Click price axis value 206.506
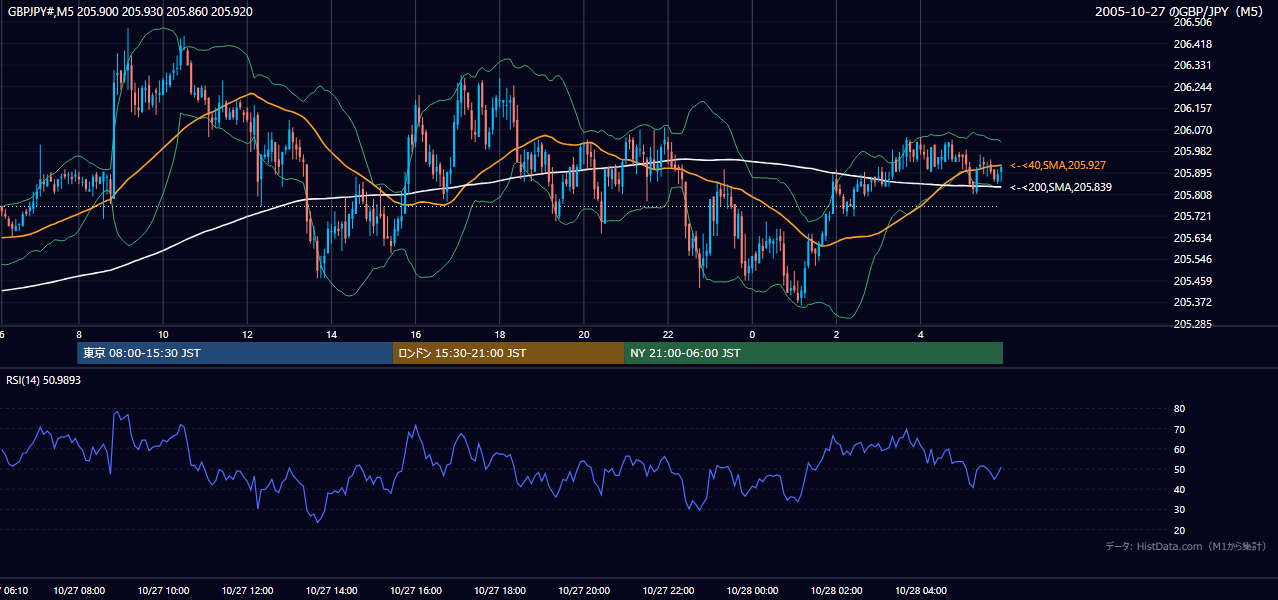 tap(1193, 22)
